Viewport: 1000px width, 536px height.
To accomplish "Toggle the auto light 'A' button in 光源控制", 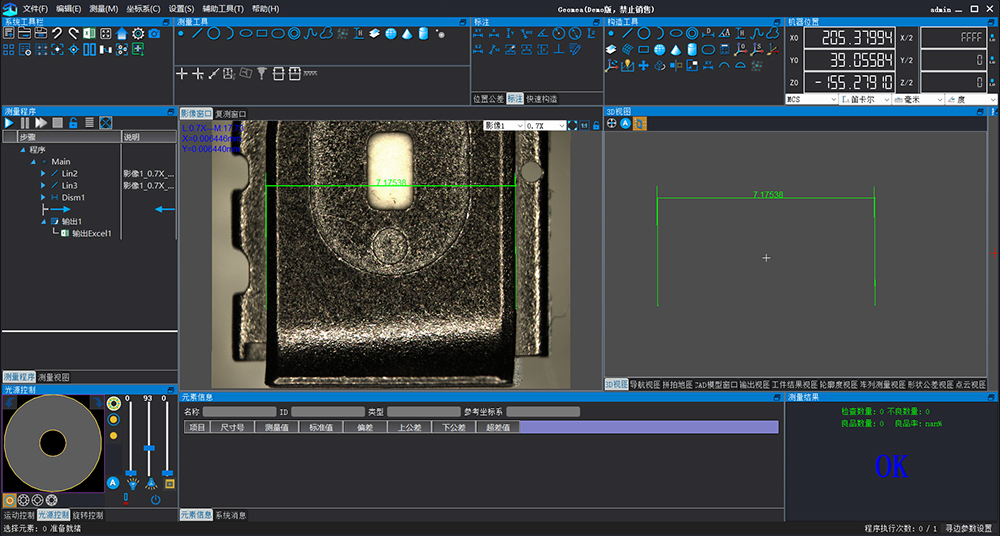I will pyautogui.click(x=113, y=482).
